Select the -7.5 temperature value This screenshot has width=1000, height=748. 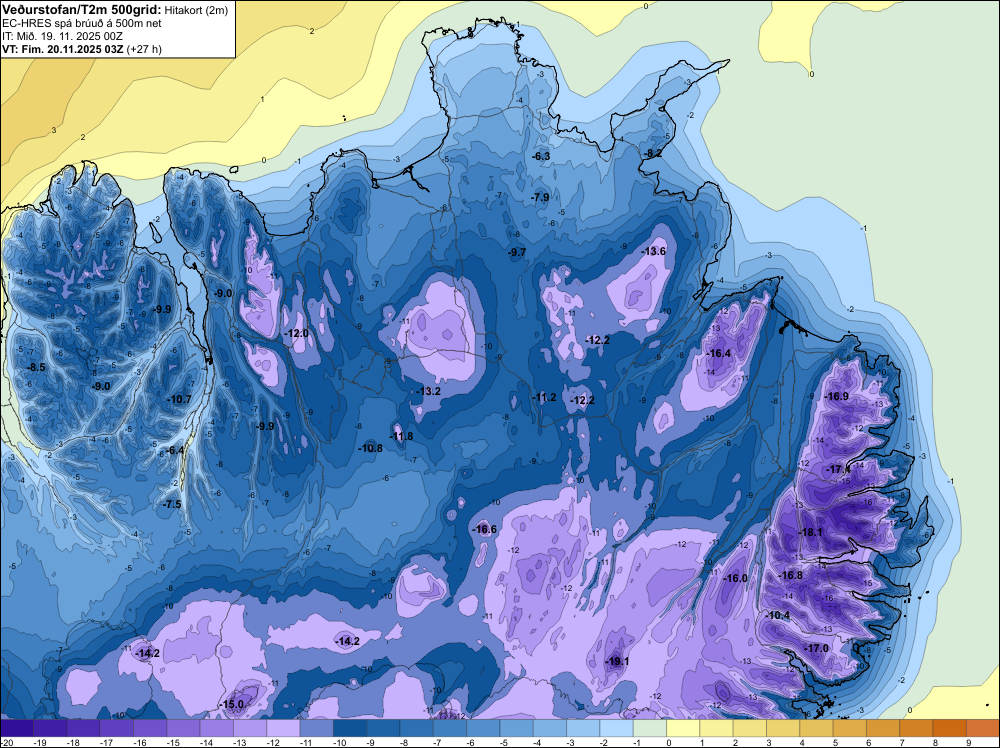[172, 504]
